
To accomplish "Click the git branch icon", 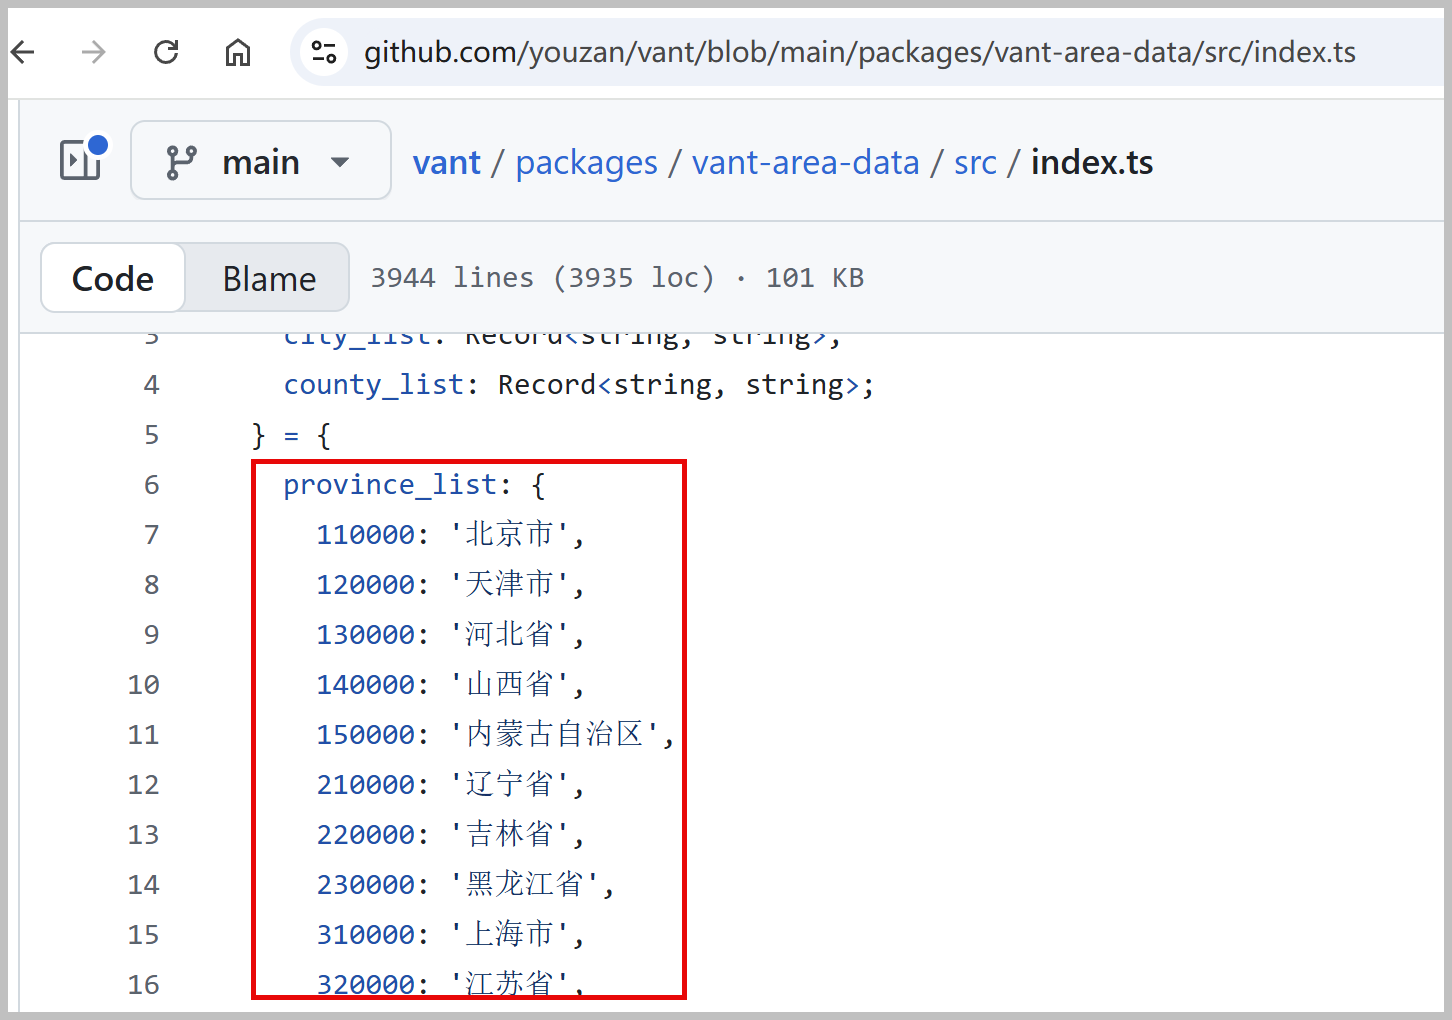I will coord(181,162).
